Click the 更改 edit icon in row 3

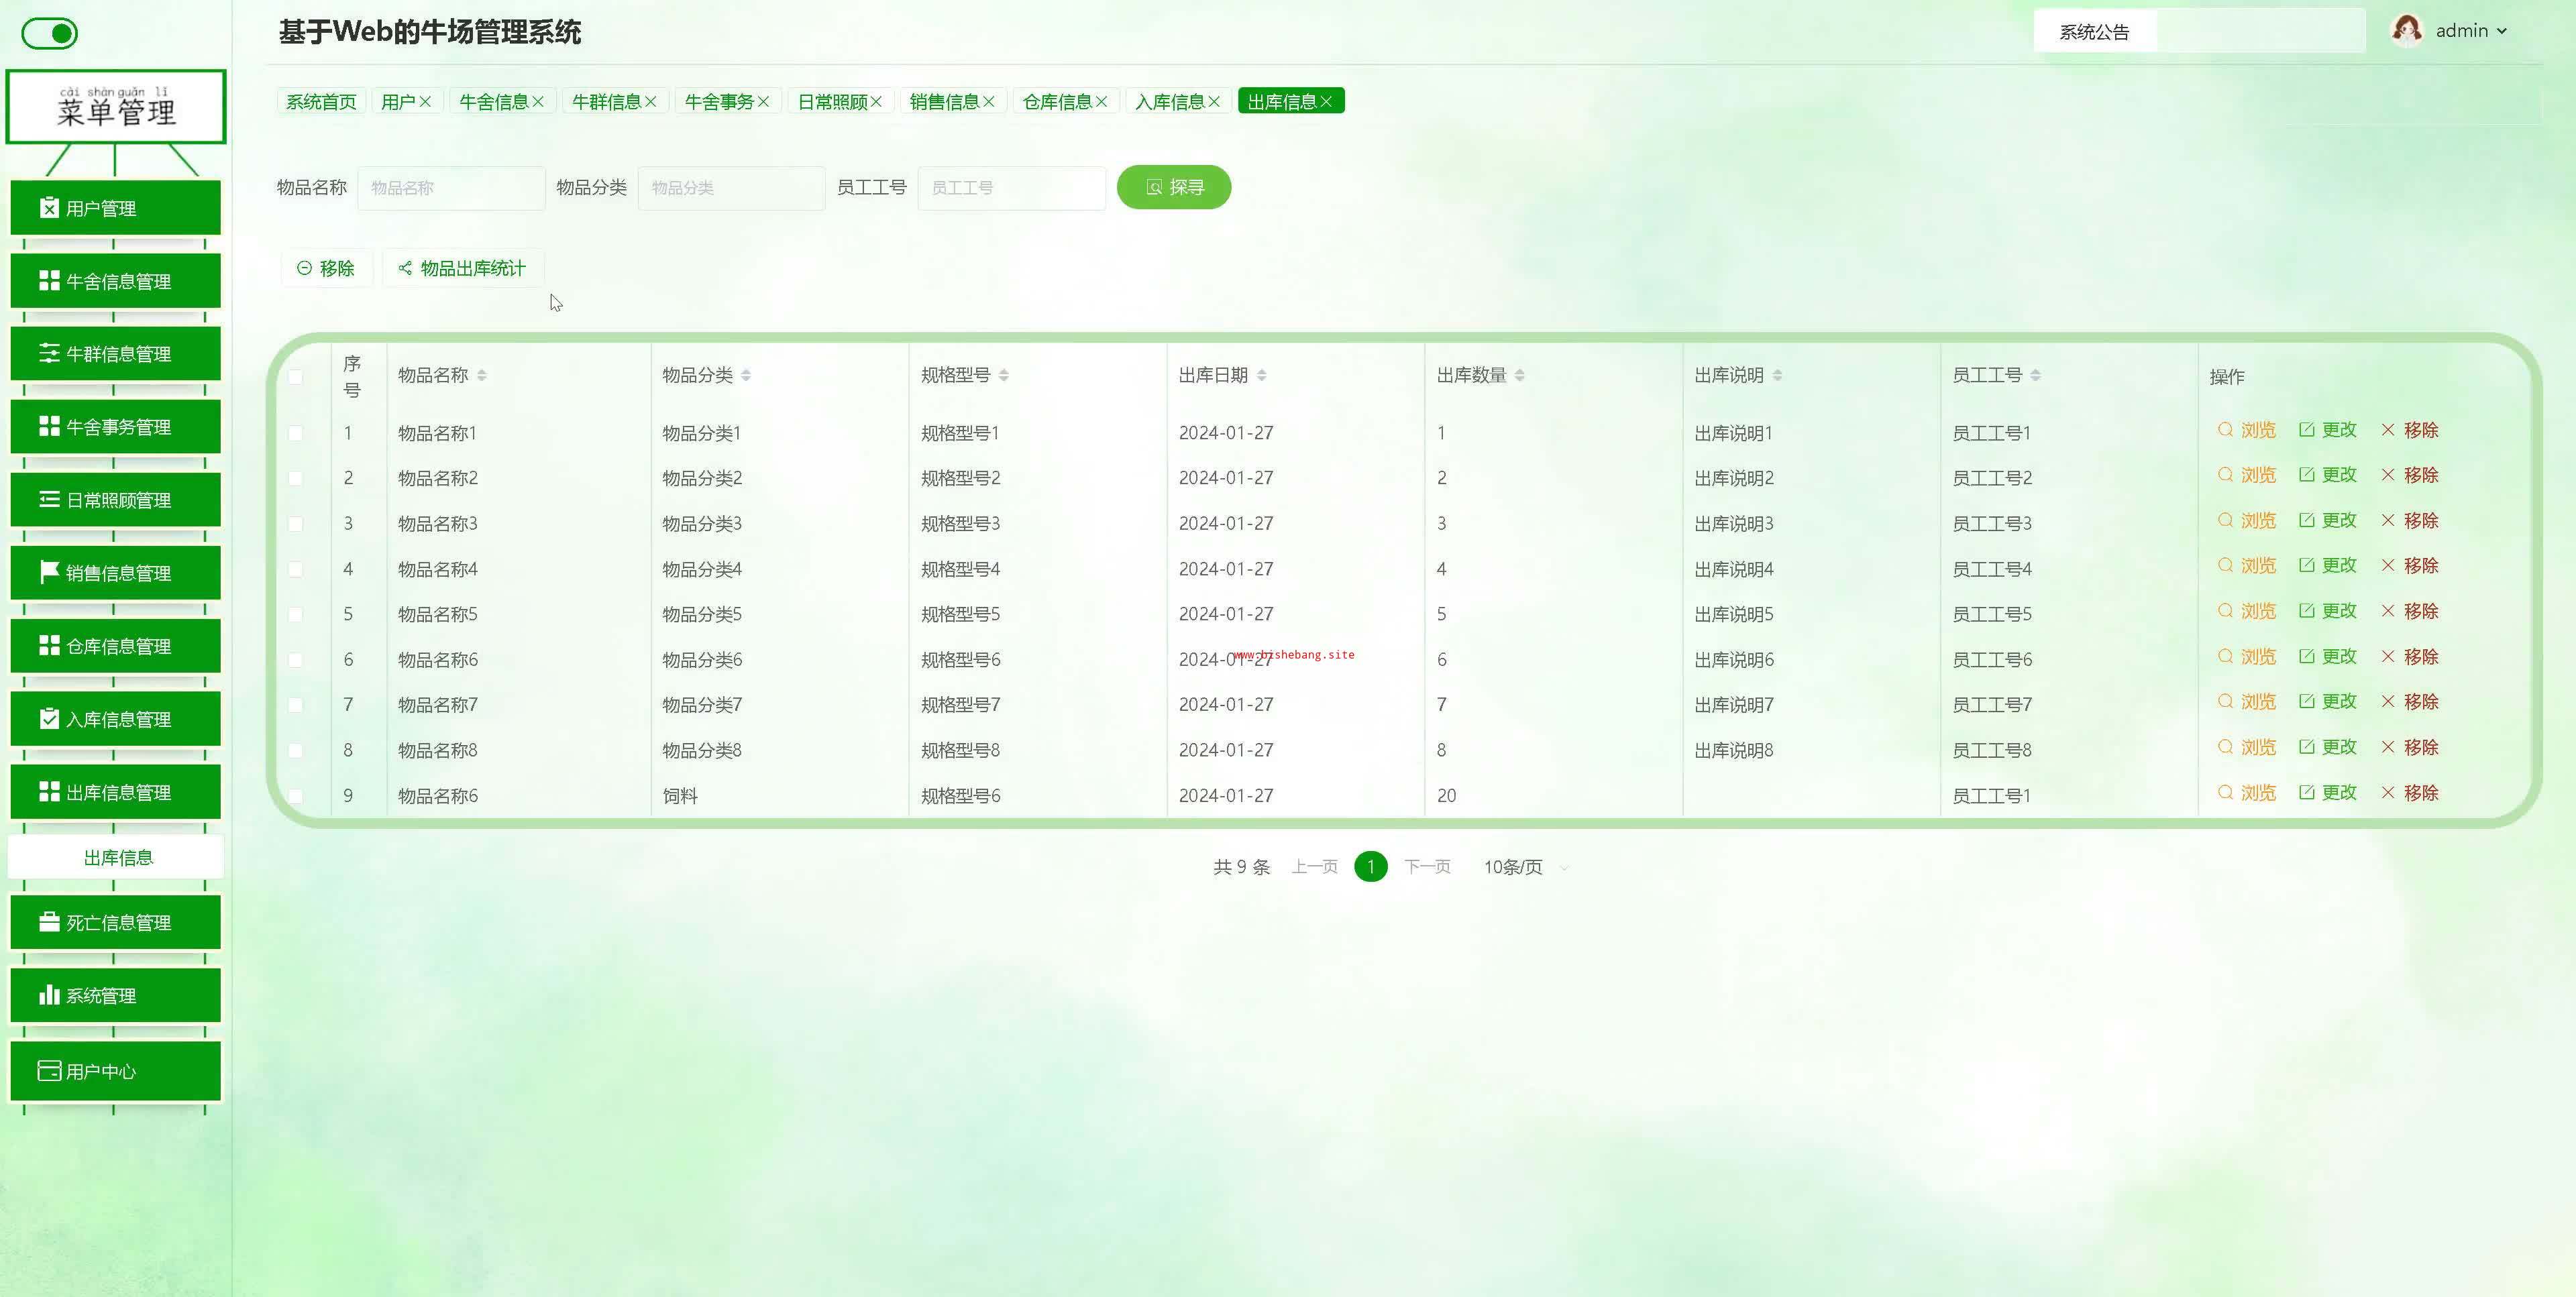pos(2306,520)
